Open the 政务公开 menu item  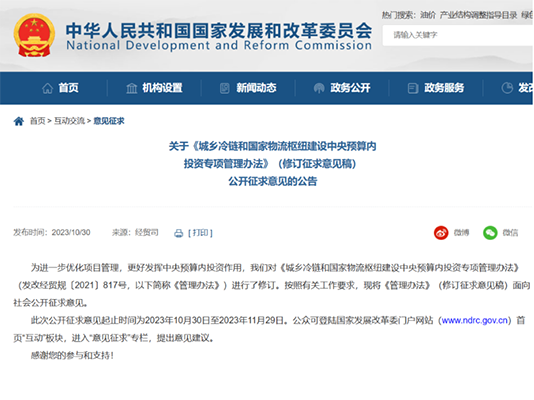pyautogui.click(x=350, y=88)
